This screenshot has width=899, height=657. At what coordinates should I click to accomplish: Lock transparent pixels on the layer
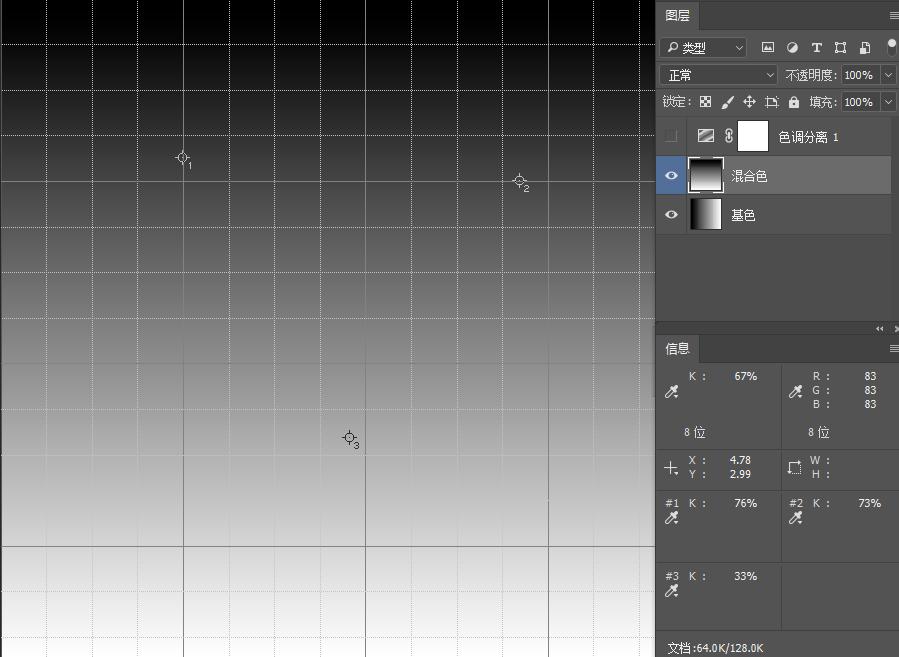(x=705, y=102)
